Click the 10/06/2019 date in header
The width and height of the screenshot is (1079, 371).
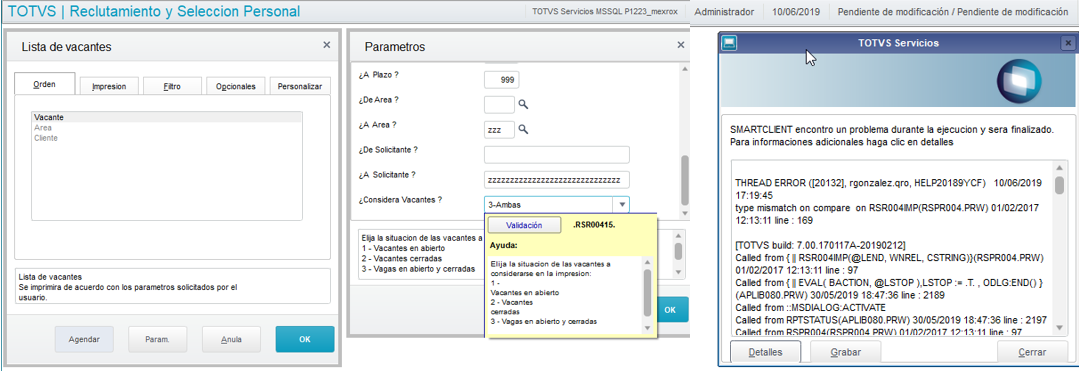click(x=795, y=12)
